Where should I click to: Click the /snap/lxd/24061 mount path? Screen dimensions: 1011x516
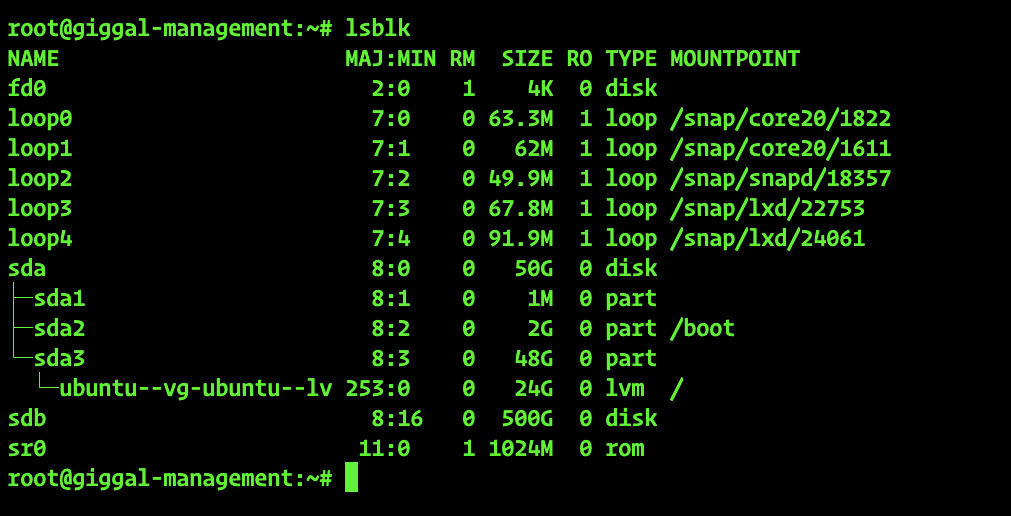coord(767,239)
